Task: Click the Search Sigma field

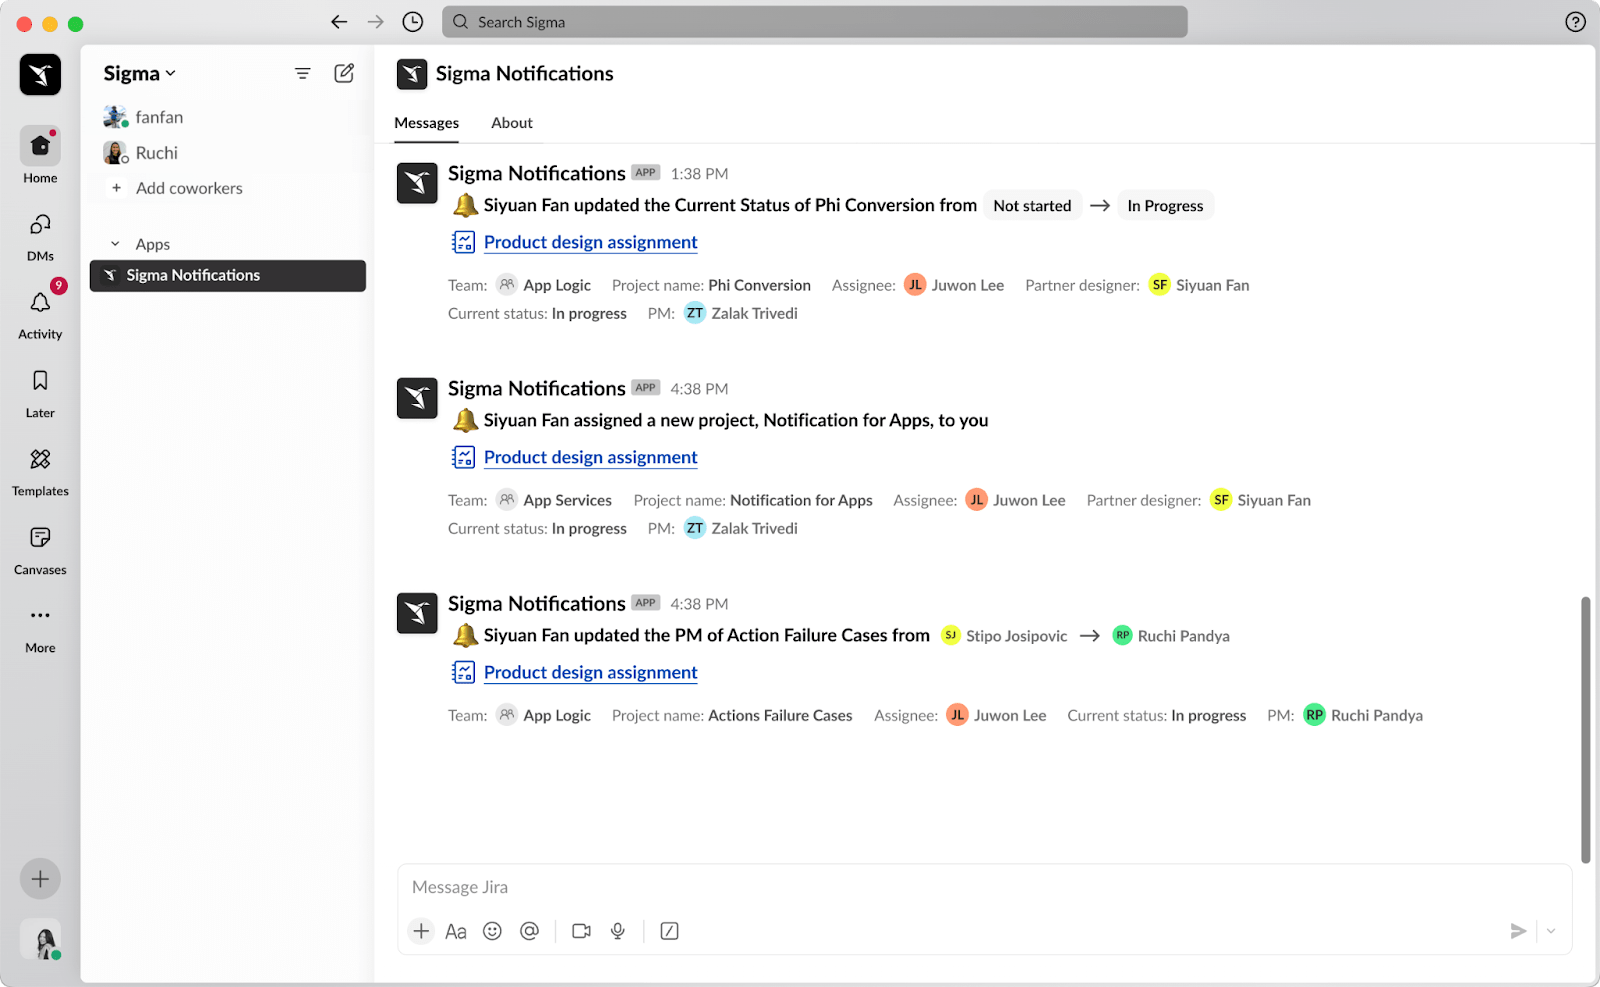Action: [x=815, y=22]
